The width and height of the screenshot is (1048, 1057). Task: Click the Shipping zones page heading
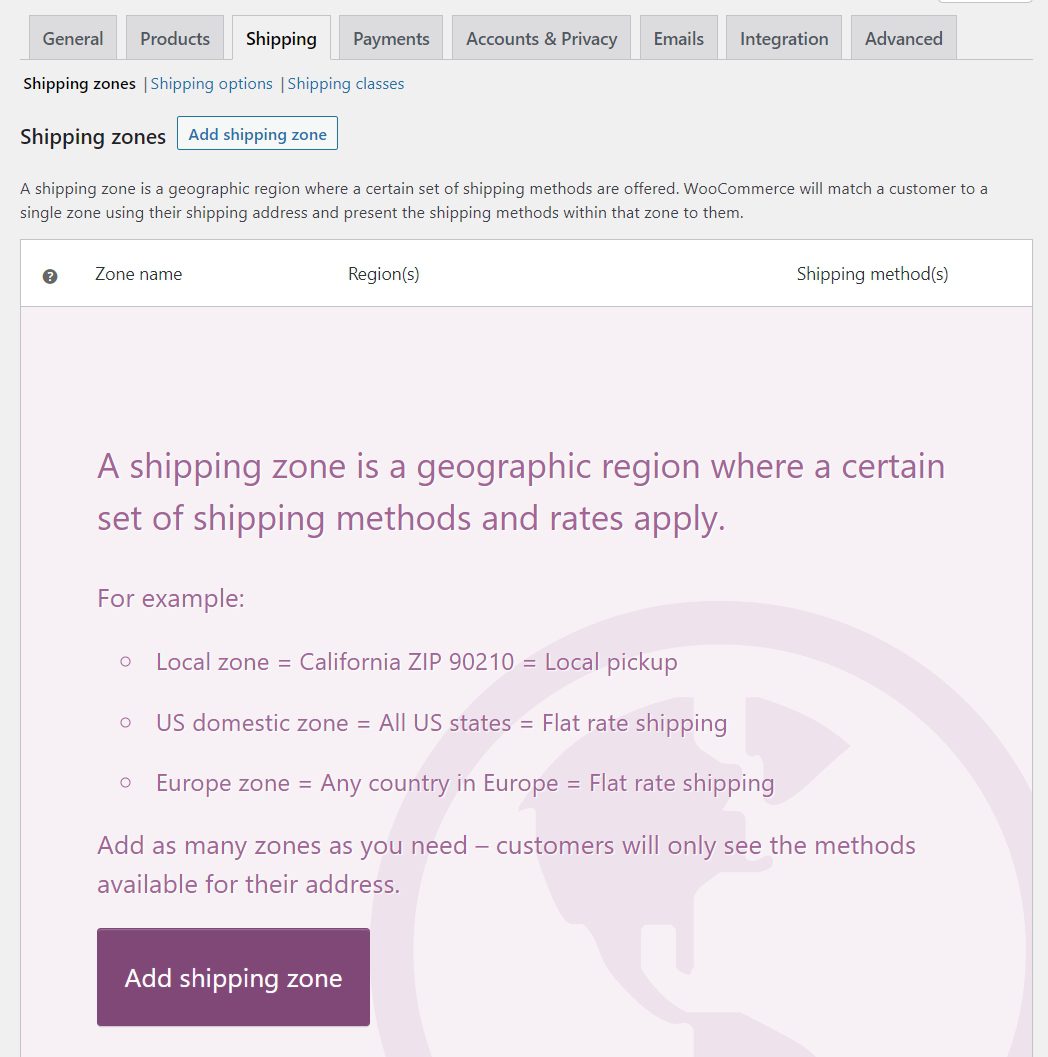[x=92, y=137]
